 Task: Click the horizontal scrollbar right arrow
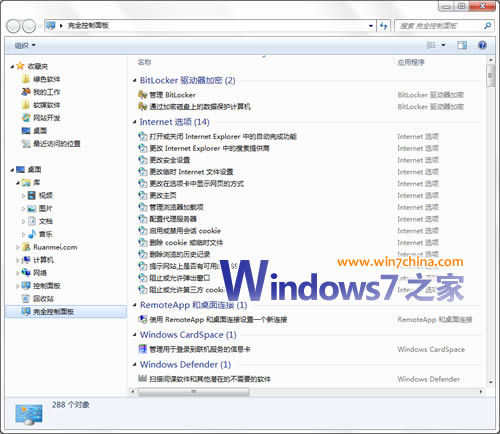(481, 392)
